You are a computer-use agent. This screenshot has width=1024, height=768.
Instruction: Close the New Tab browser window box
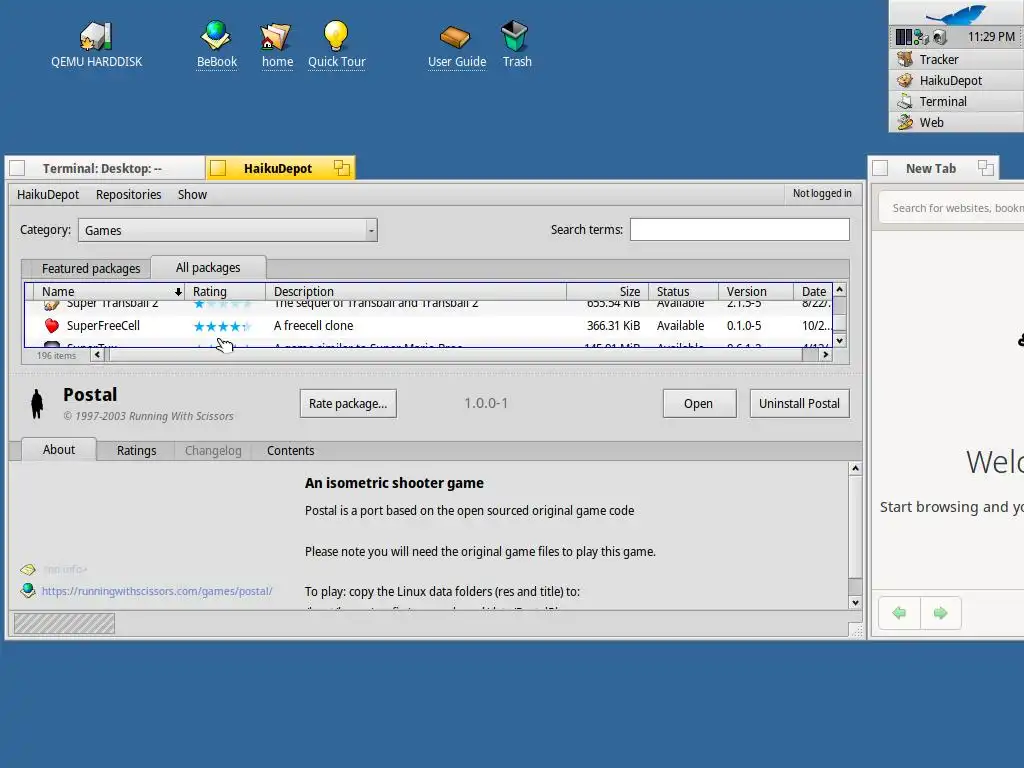tap(880, 168)
